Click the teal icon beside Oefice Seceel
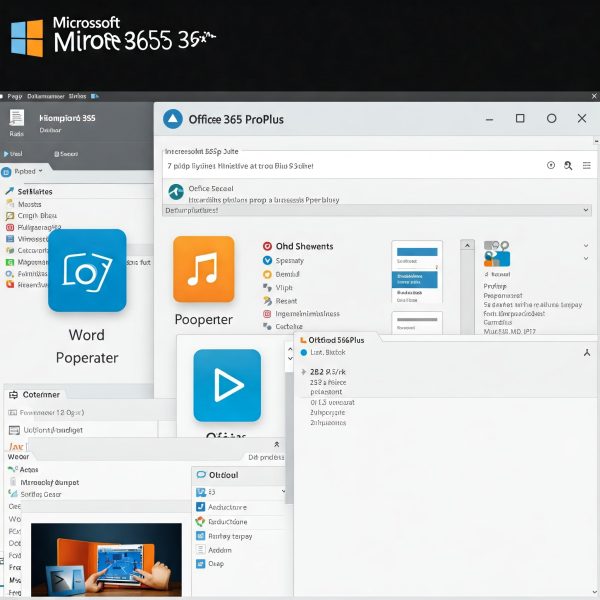 [176, 192]
